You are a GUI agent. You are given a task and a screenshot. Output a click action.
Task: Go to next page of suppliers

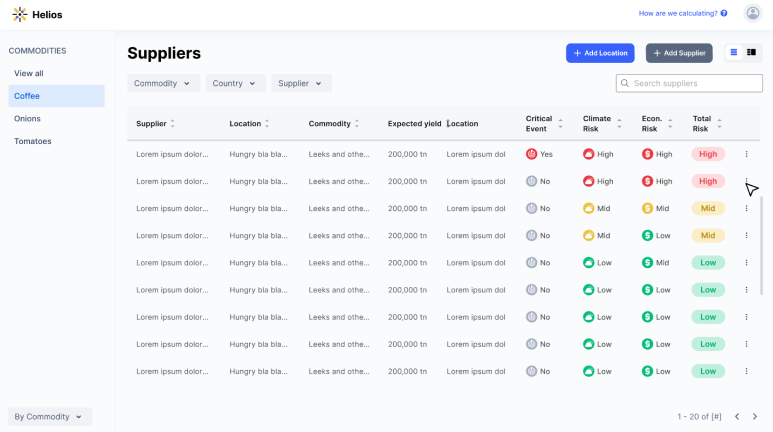tap(755, 417)
